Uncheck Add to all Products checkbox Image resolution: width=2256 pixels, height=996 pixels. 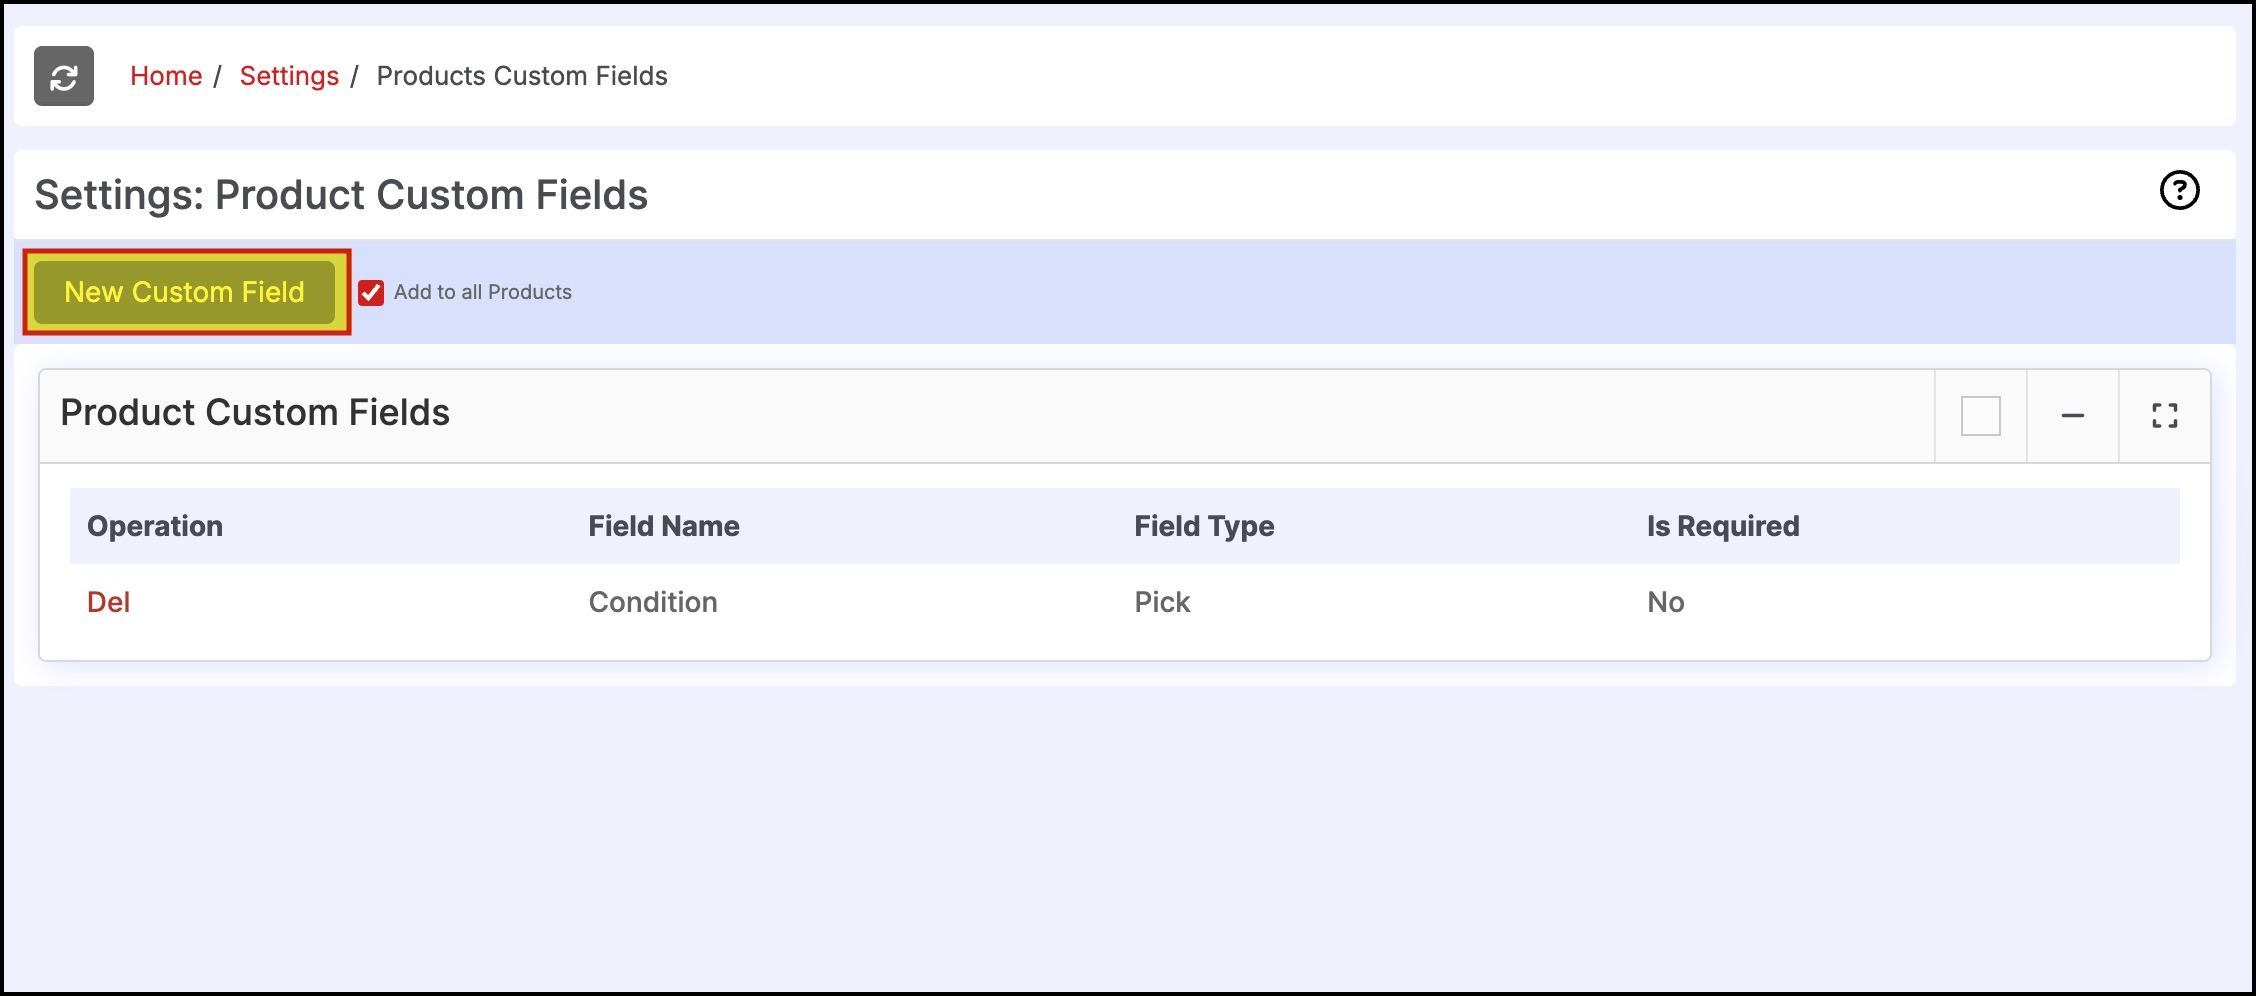[371, 293]
